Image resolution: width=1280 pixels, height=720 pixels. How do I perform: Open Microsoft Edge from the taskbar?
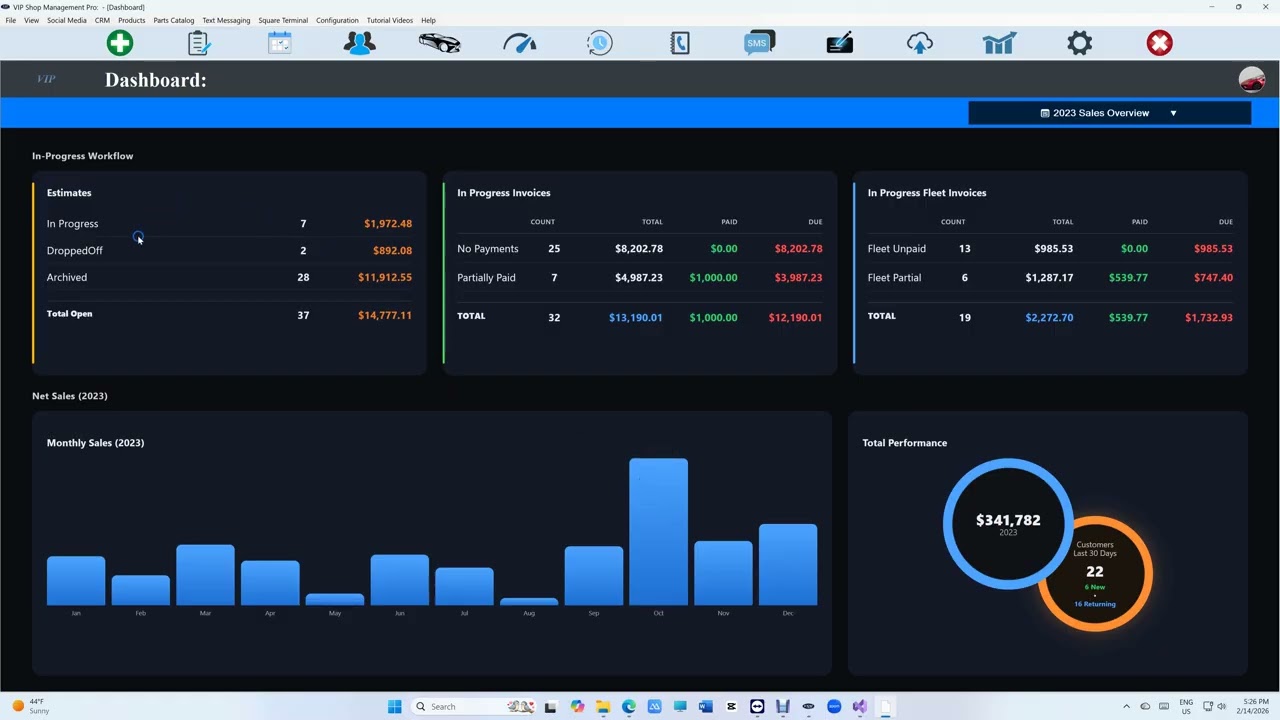click(x=628, y=707)
